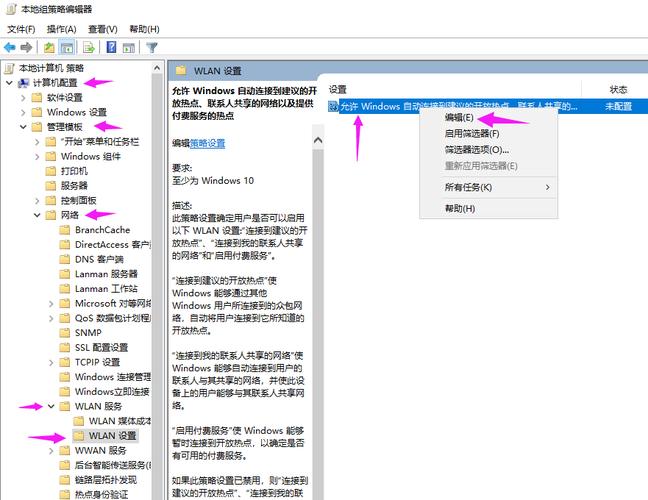Expand the WWAN 服务 node

pyautogui.click(x=51, y=450)
